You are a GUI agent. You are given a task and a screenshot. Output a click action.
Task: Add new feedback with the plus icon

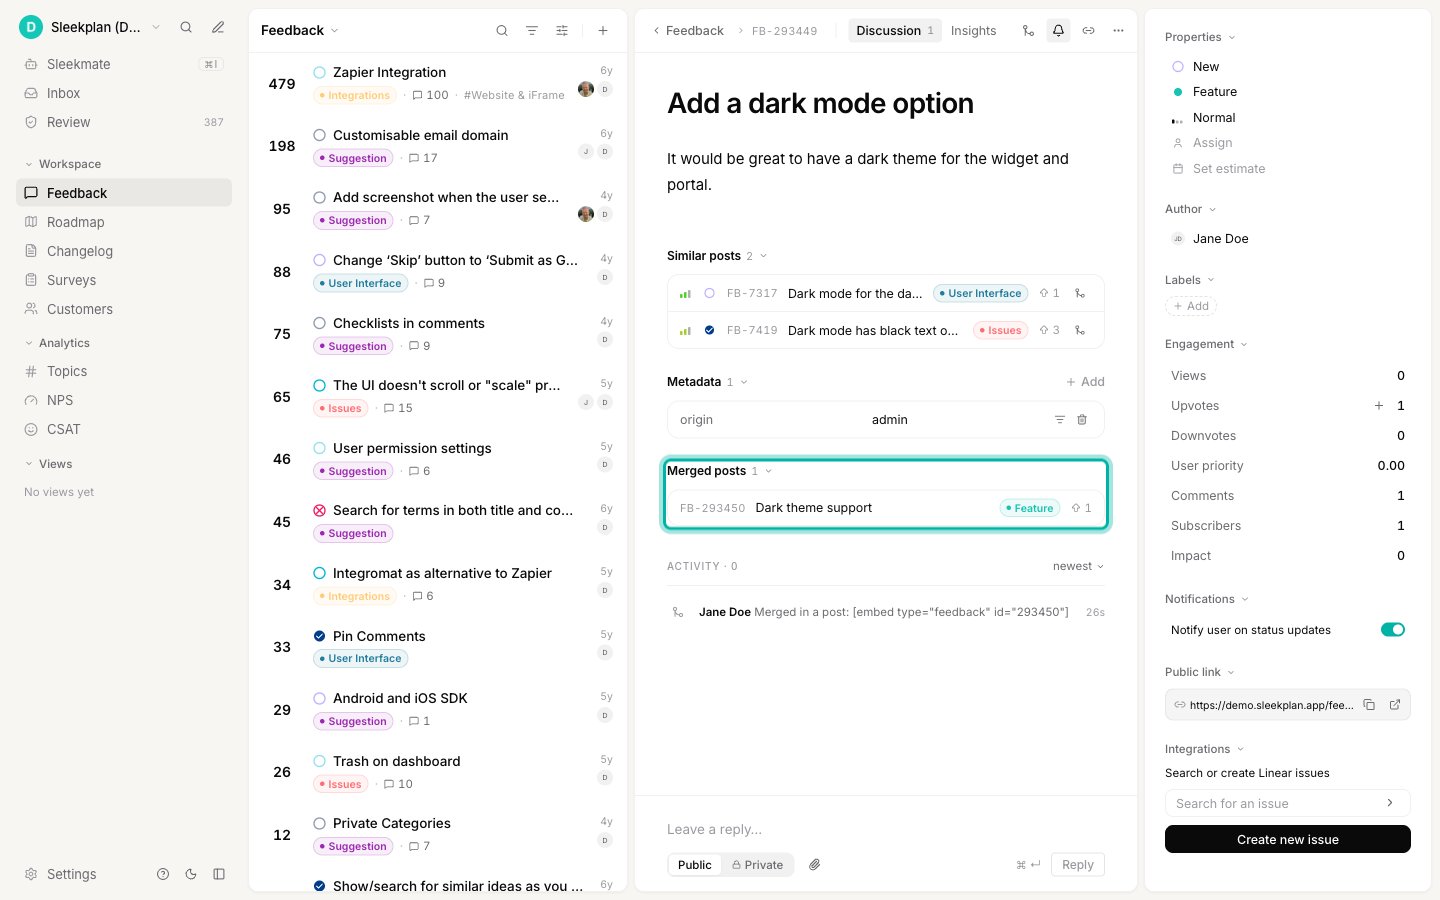point(603,31)
